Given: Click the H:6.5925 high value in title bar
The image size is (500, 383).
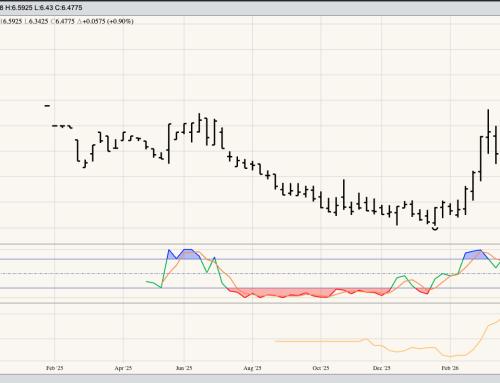Looking at the screenshot, I should [x=19, y=7].
